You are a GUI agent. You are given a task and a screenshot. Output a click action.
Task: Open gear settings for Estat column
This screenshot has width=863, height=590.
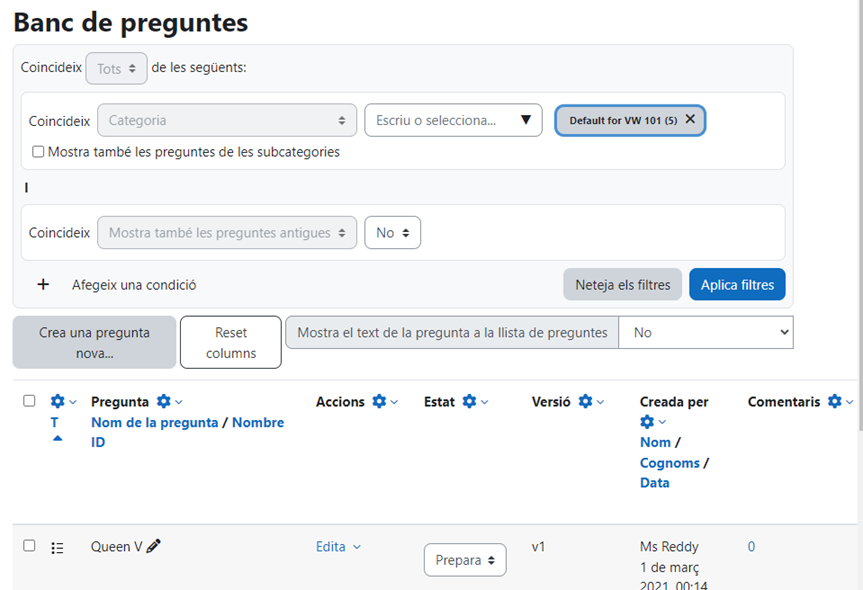(470, 402)
